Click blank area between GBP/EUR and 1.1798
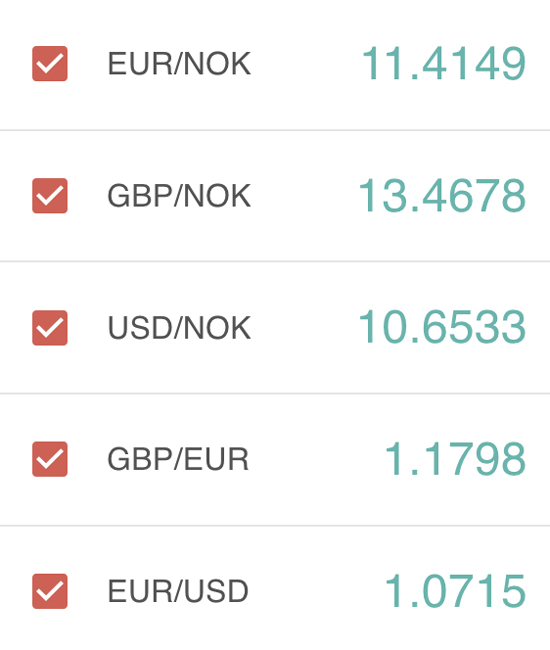Image resolution: width=550 pixels, height=650 pixels. (x=317, y=459)
